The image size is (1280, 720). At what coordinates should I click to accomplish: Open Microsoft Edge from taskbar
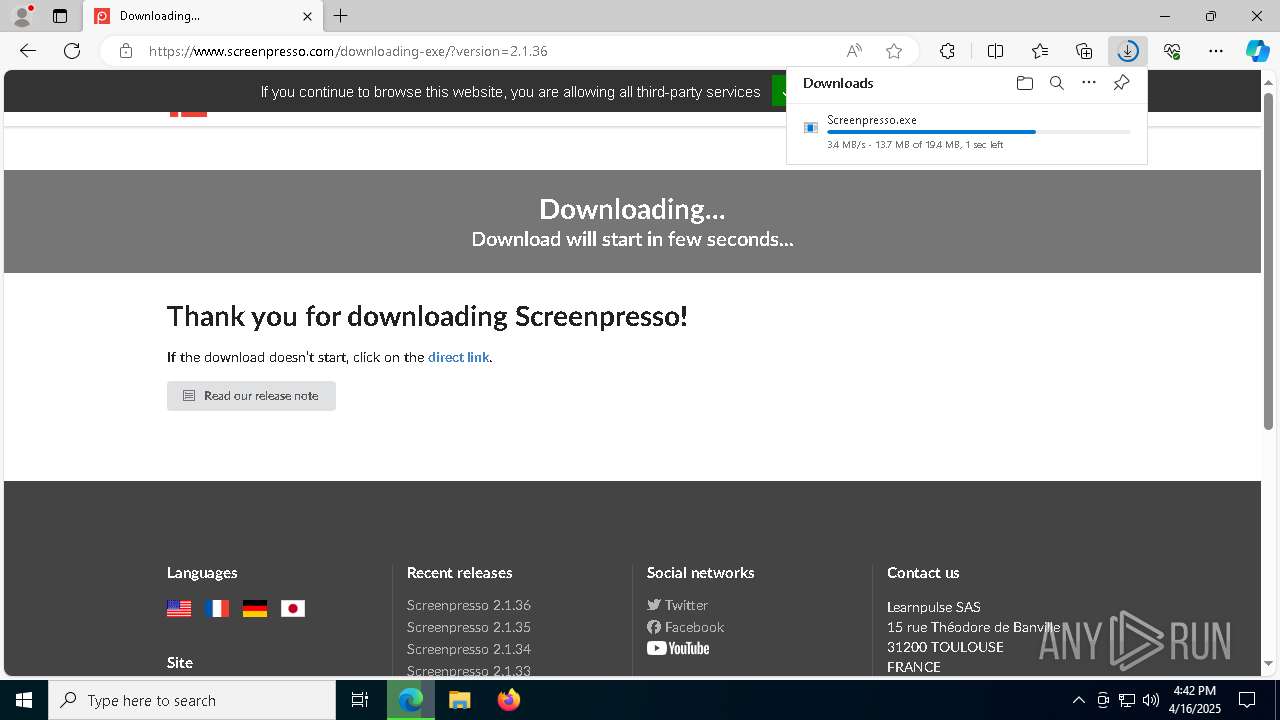point(411,700)
